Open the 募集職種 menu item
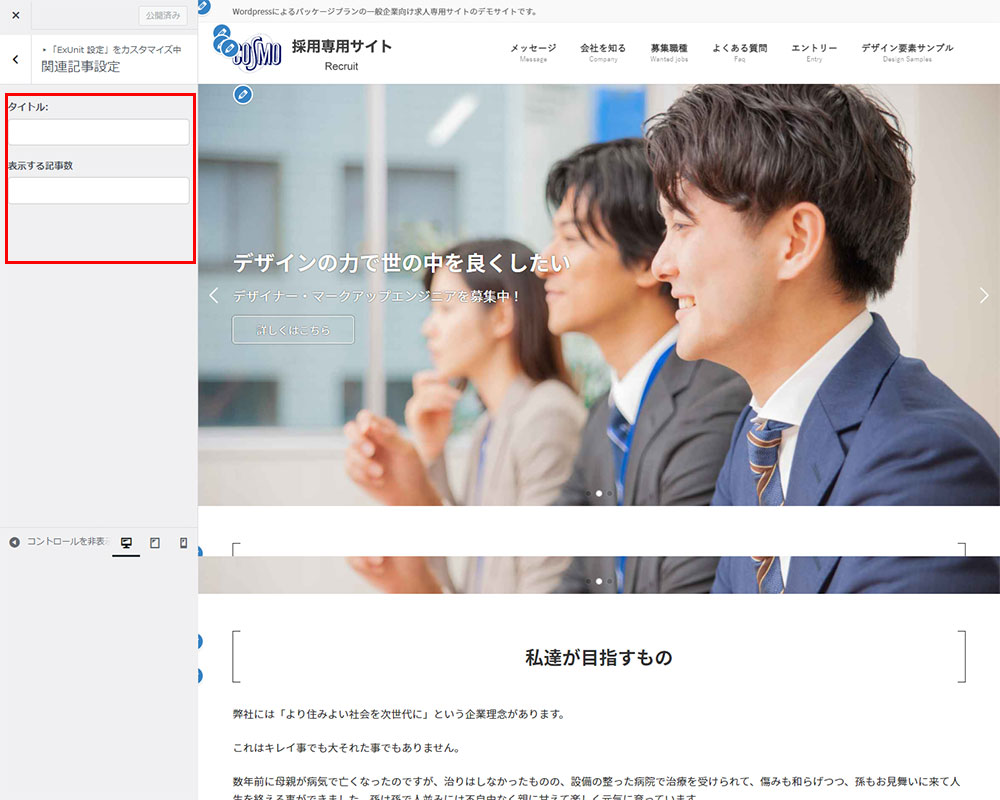 tap(669, 52)
